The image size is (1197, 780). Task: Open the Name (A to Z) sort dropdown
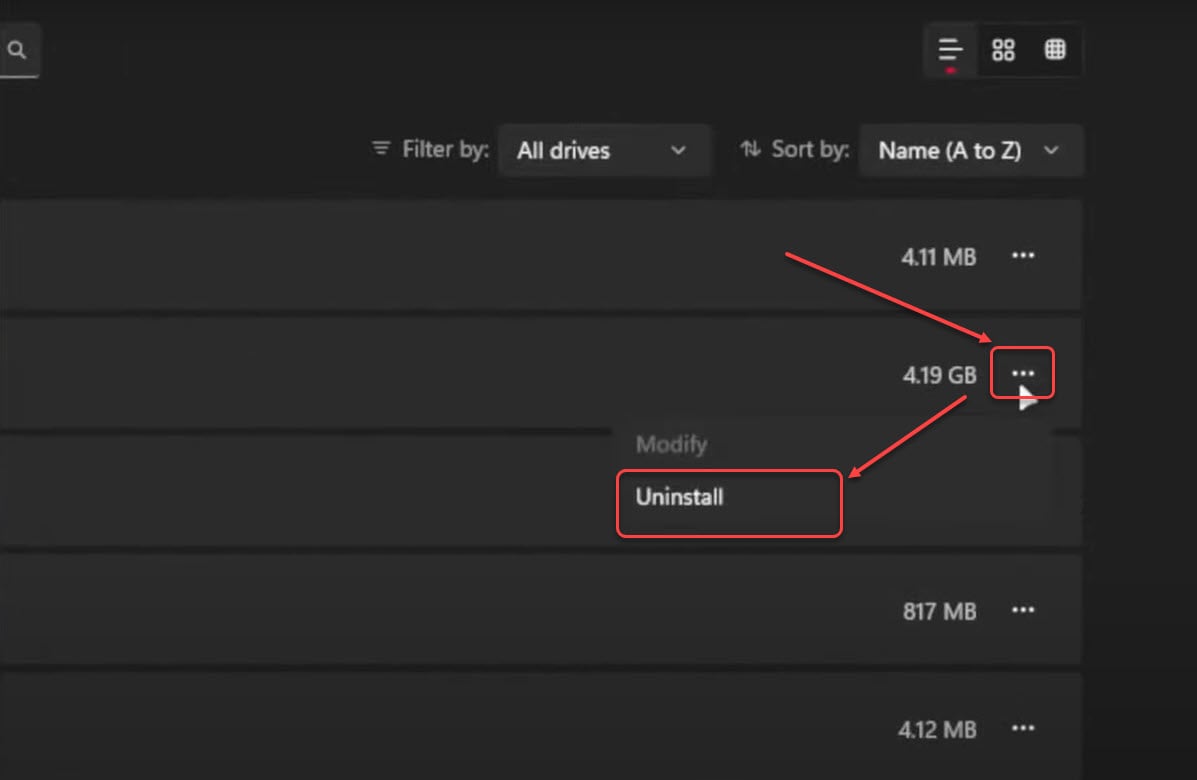[x=970, y=150]
